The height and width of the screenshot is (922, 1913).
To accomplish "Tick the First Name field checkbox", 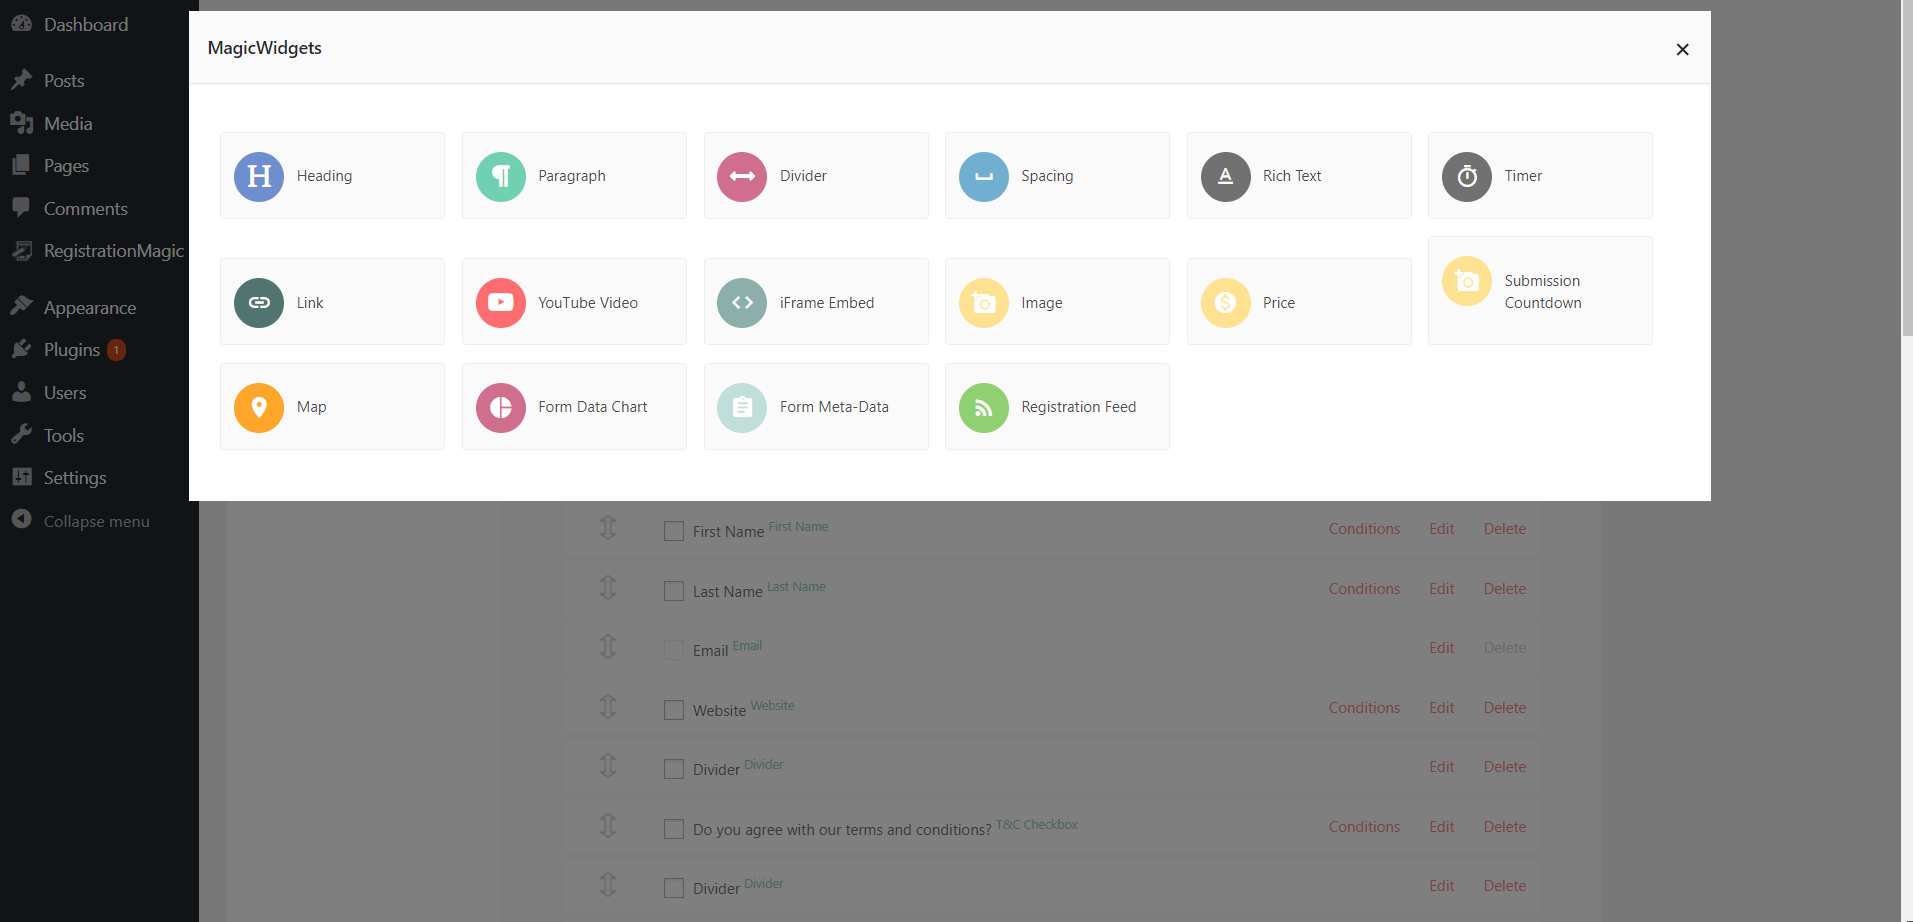I will click(x=674, y=531).
